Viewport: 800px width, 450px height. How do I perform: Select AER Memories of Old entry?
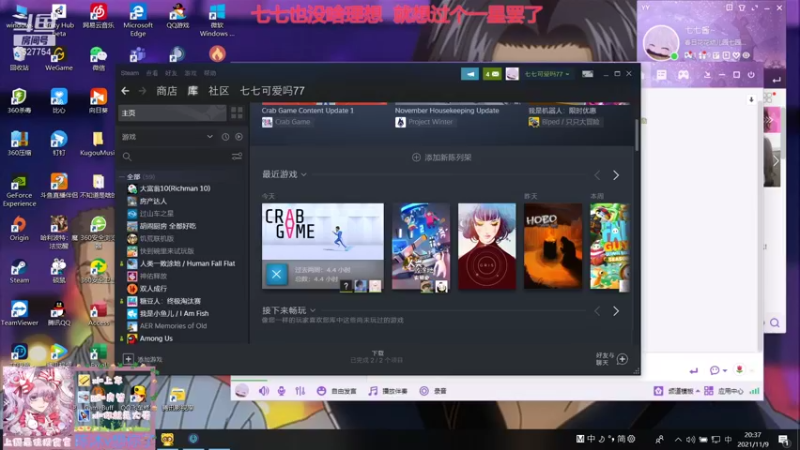(173, 326)
